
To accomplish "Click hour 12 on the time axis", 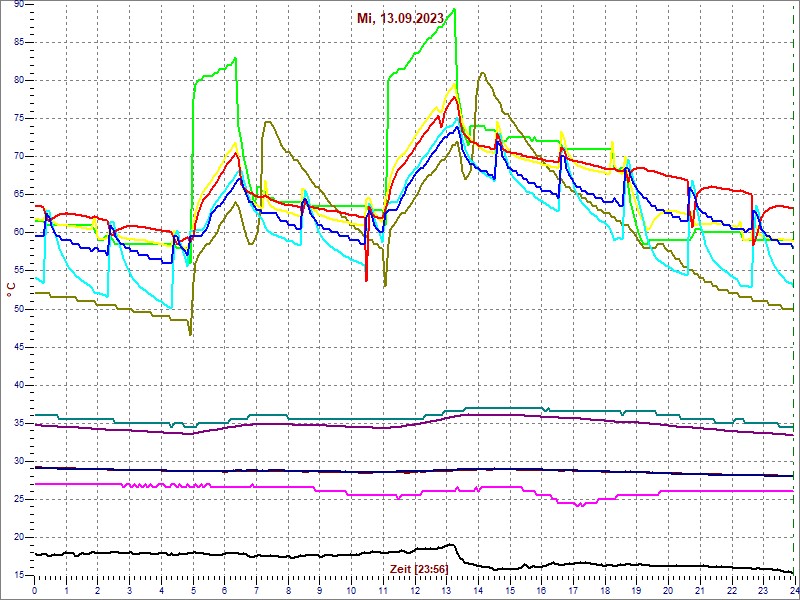I will (415, 590).
